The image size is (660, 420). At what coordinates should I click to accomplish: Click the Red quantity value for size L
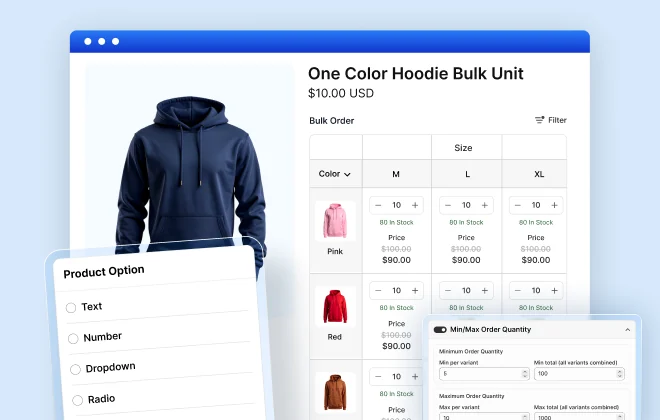(466, 291)
